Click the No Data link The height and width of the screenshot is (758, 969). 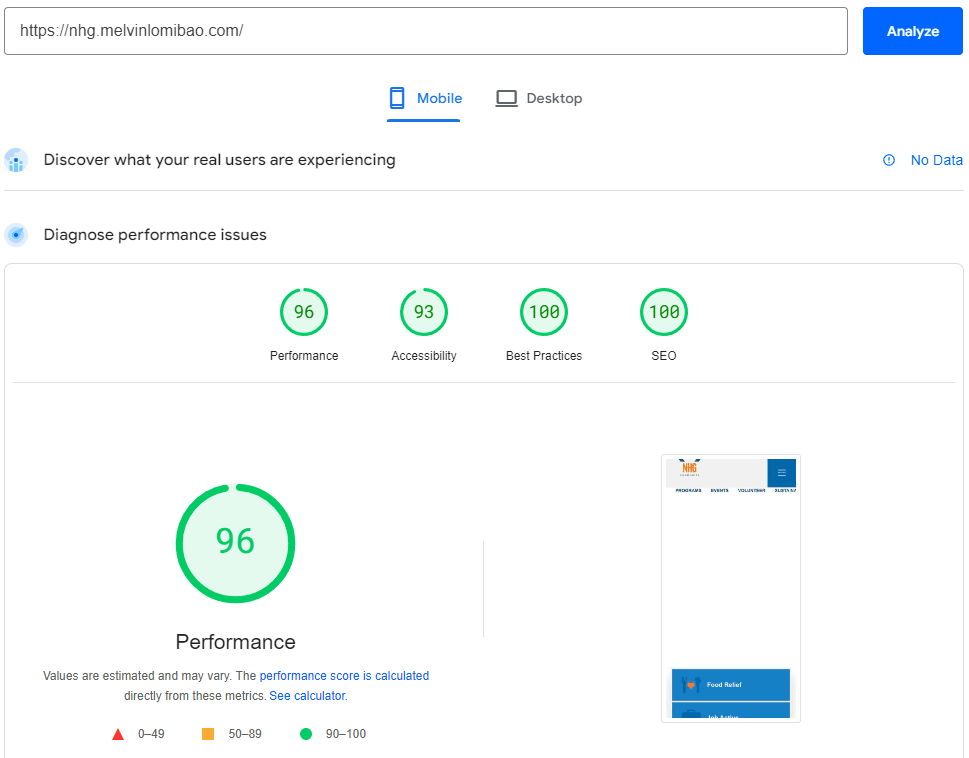(x=936, y=160)
